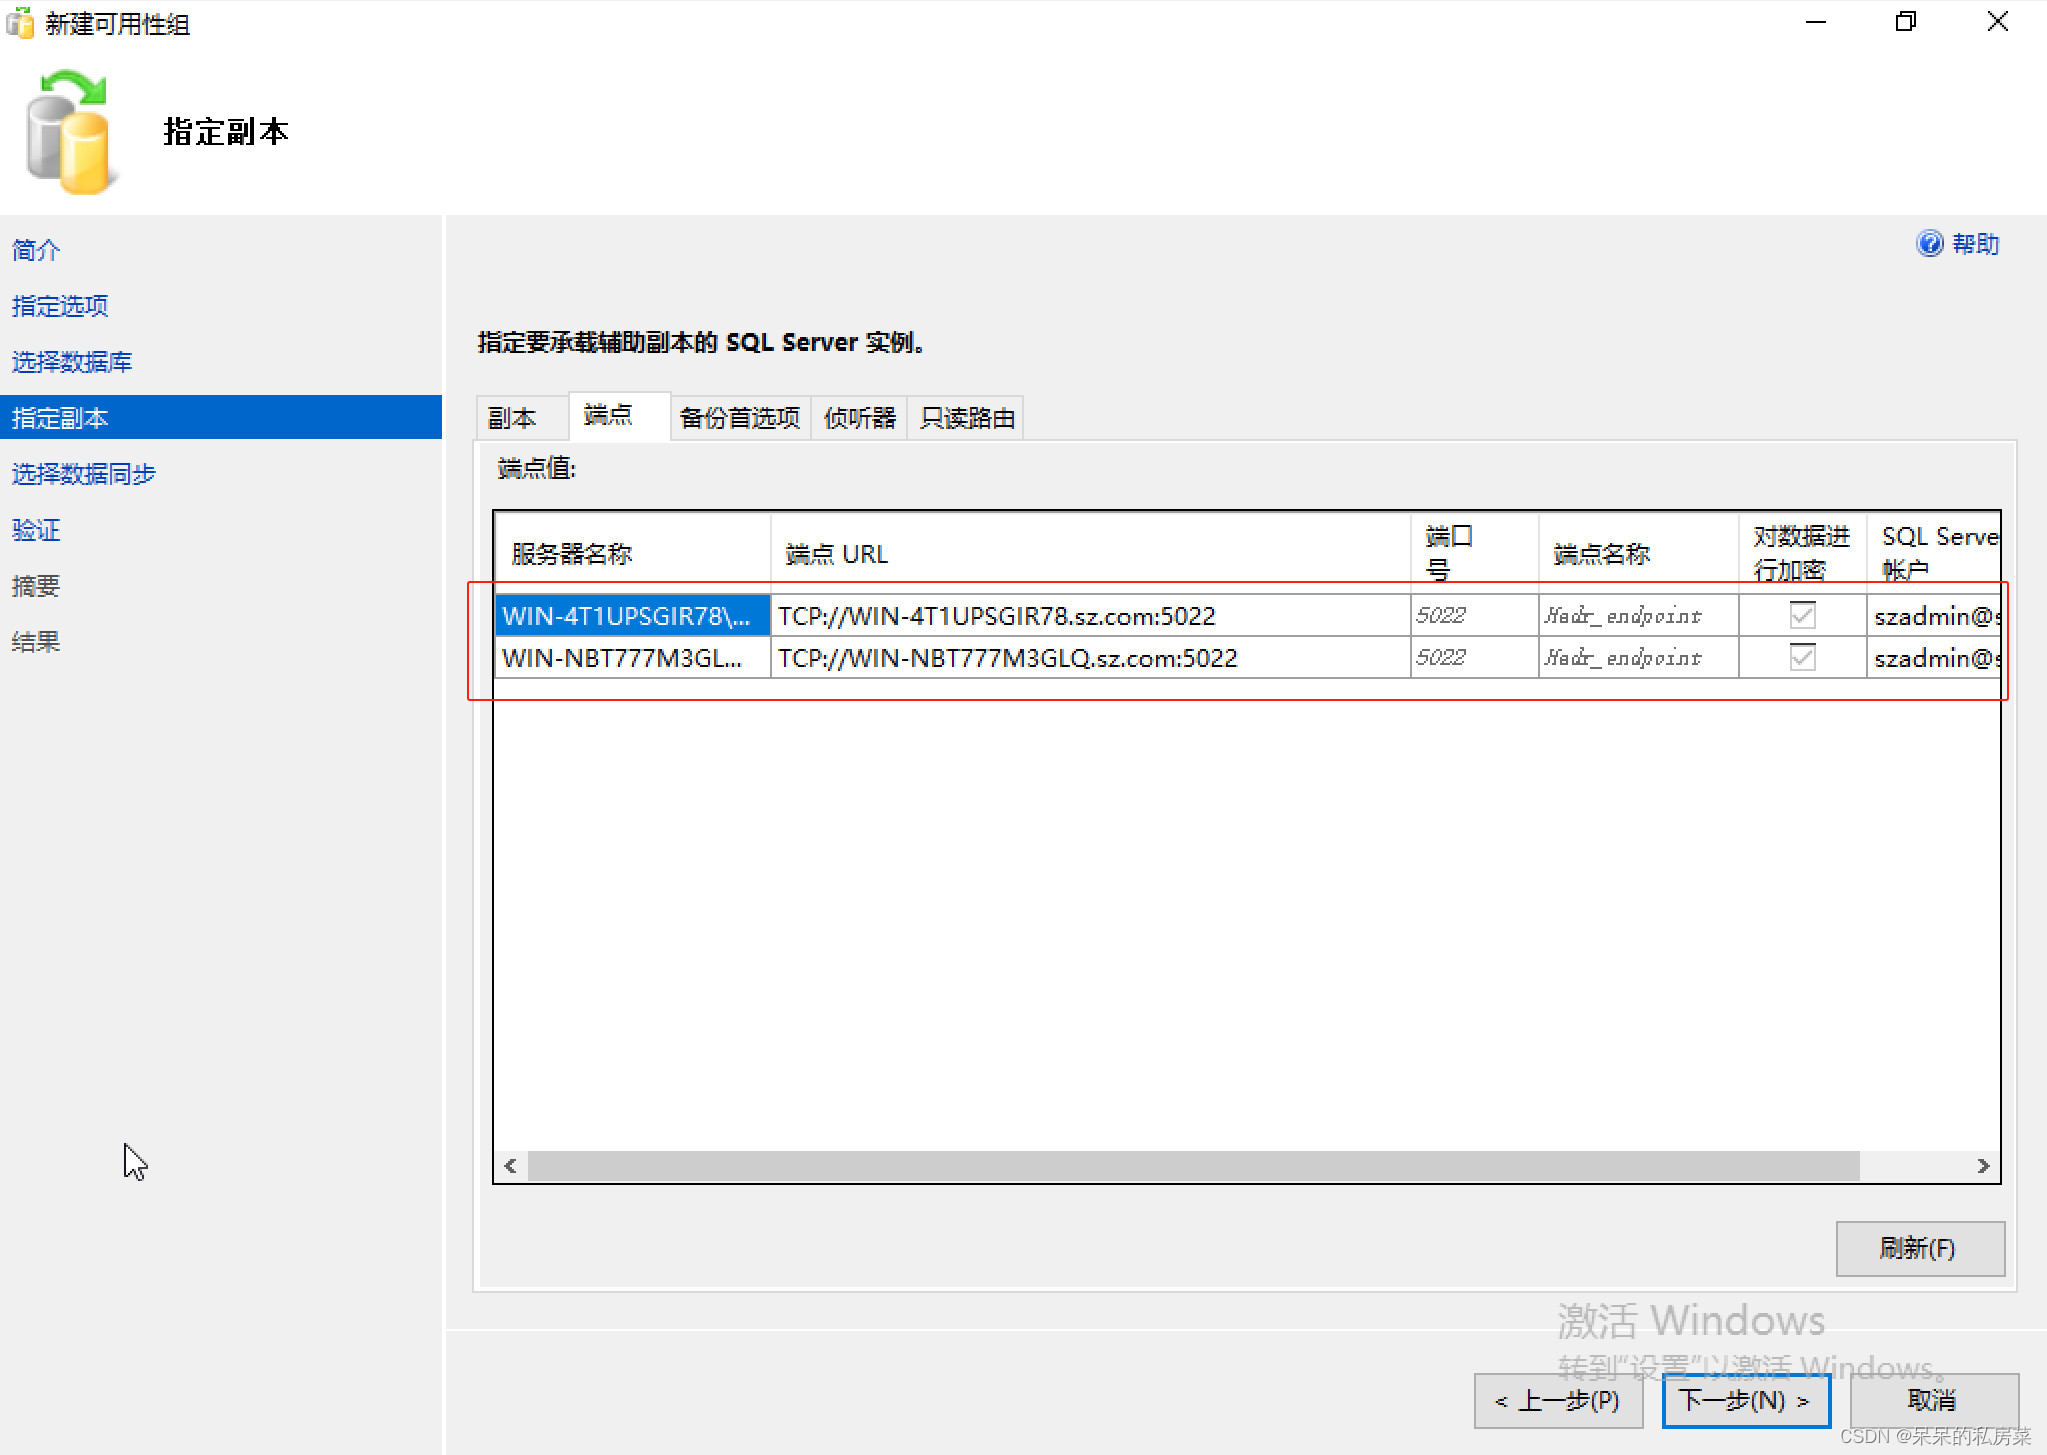The width and height of the screenshot is (2047, 1455).
Task: Open the Help icon link
Action: point(1929,244)
